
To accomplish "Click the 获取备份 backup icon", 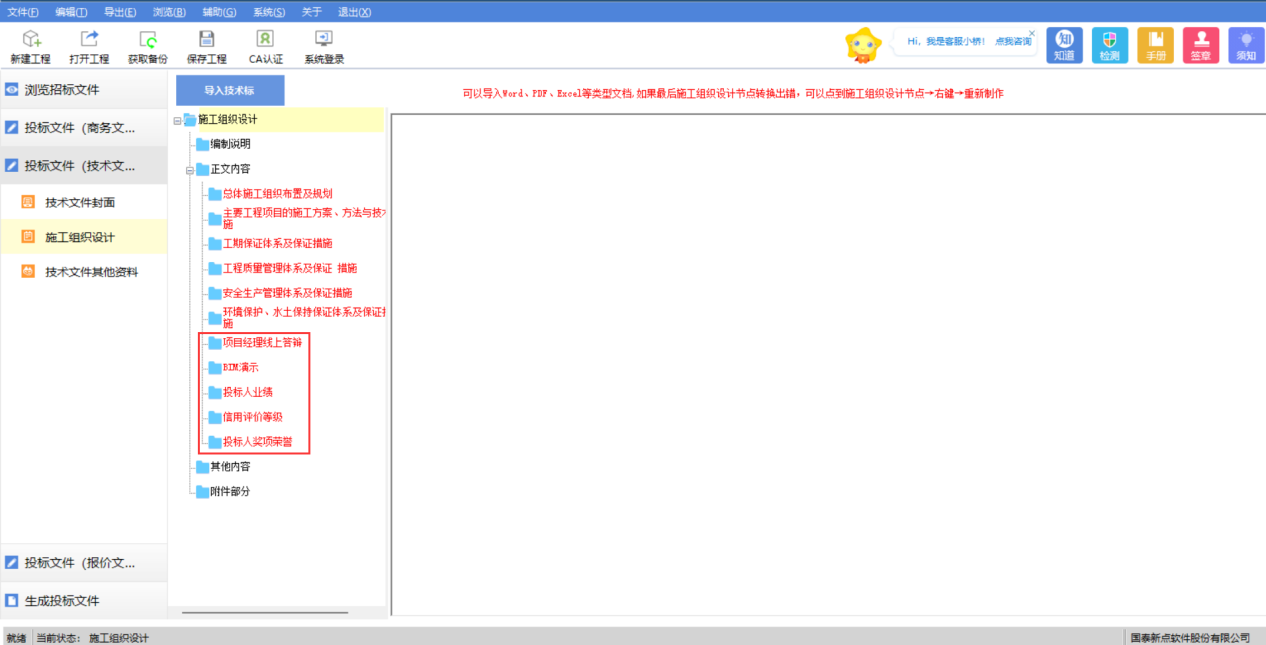I will point(148,40).
